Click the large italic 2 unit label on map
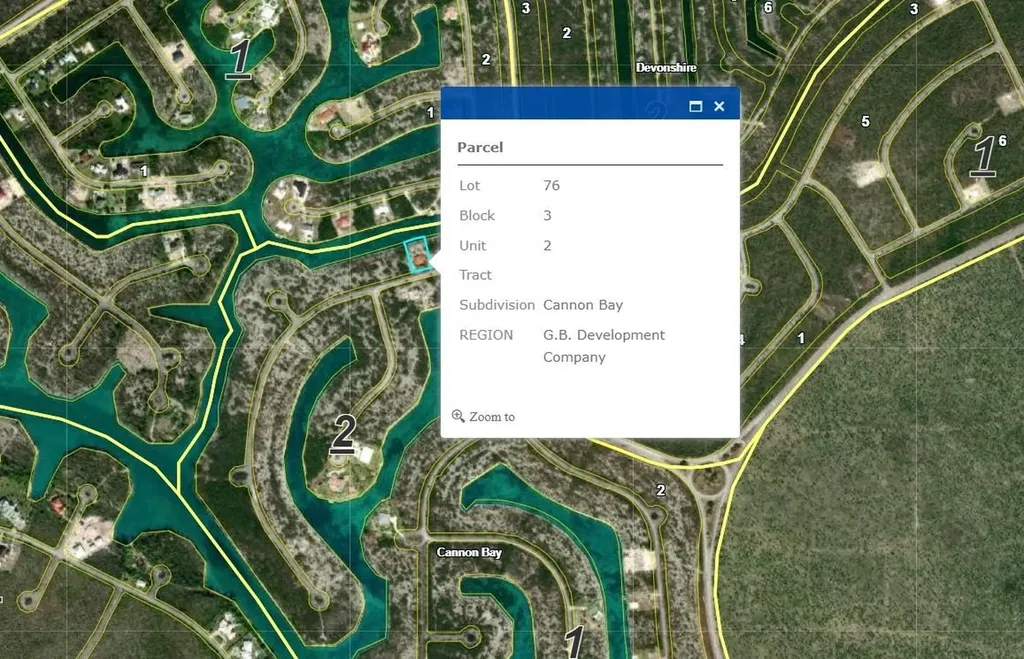The height and width of the screenshot is (659, 1024). tap(342, 434)
